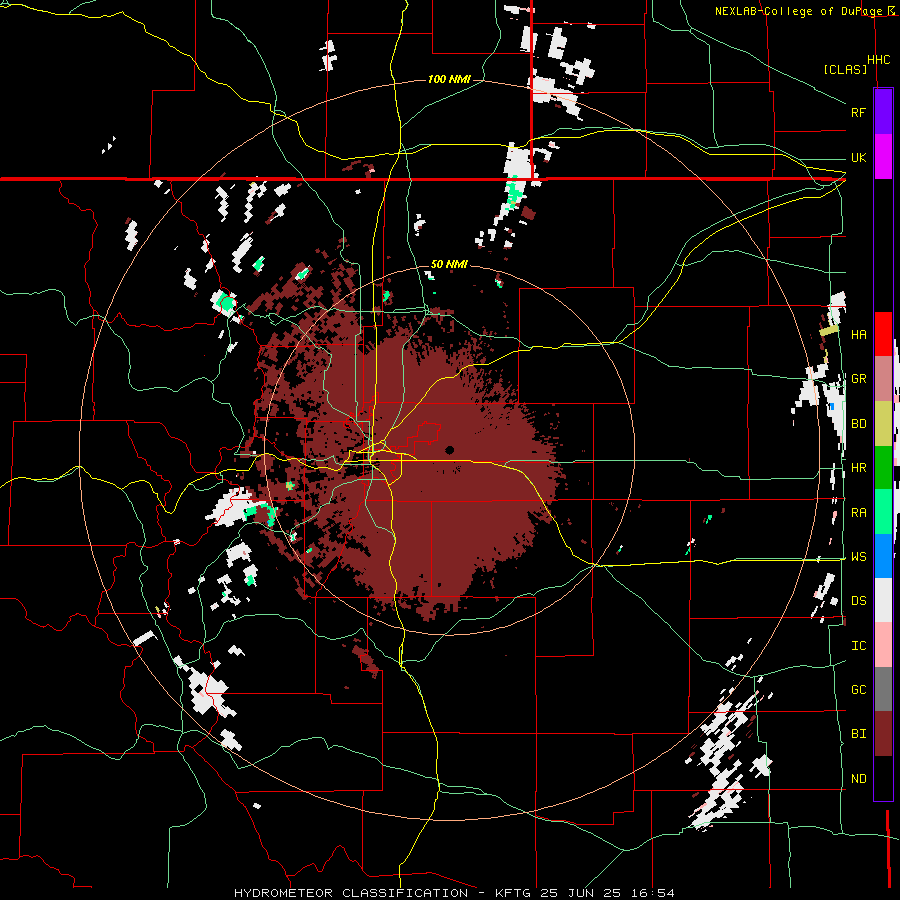Click the GC gray legend swatch

click(x=883, y=689)
